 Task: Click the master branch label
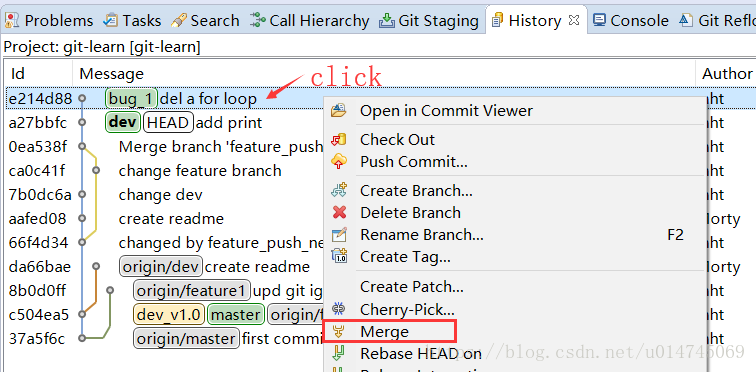[236, 315]
